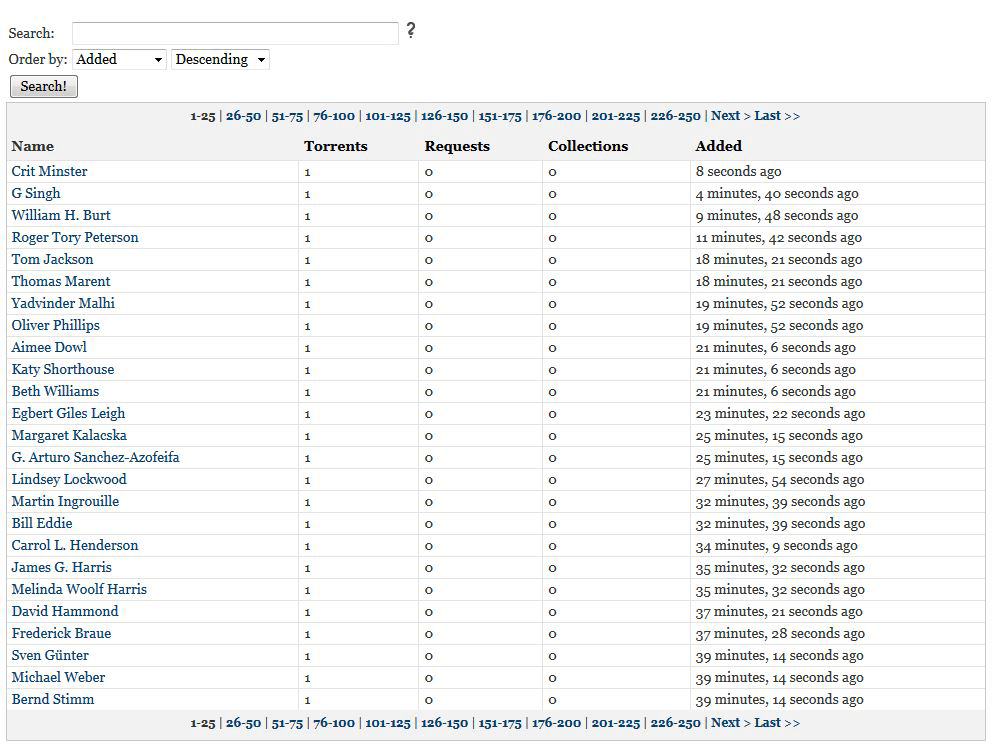Open author Yadvinder Malhi

[63, 303]
